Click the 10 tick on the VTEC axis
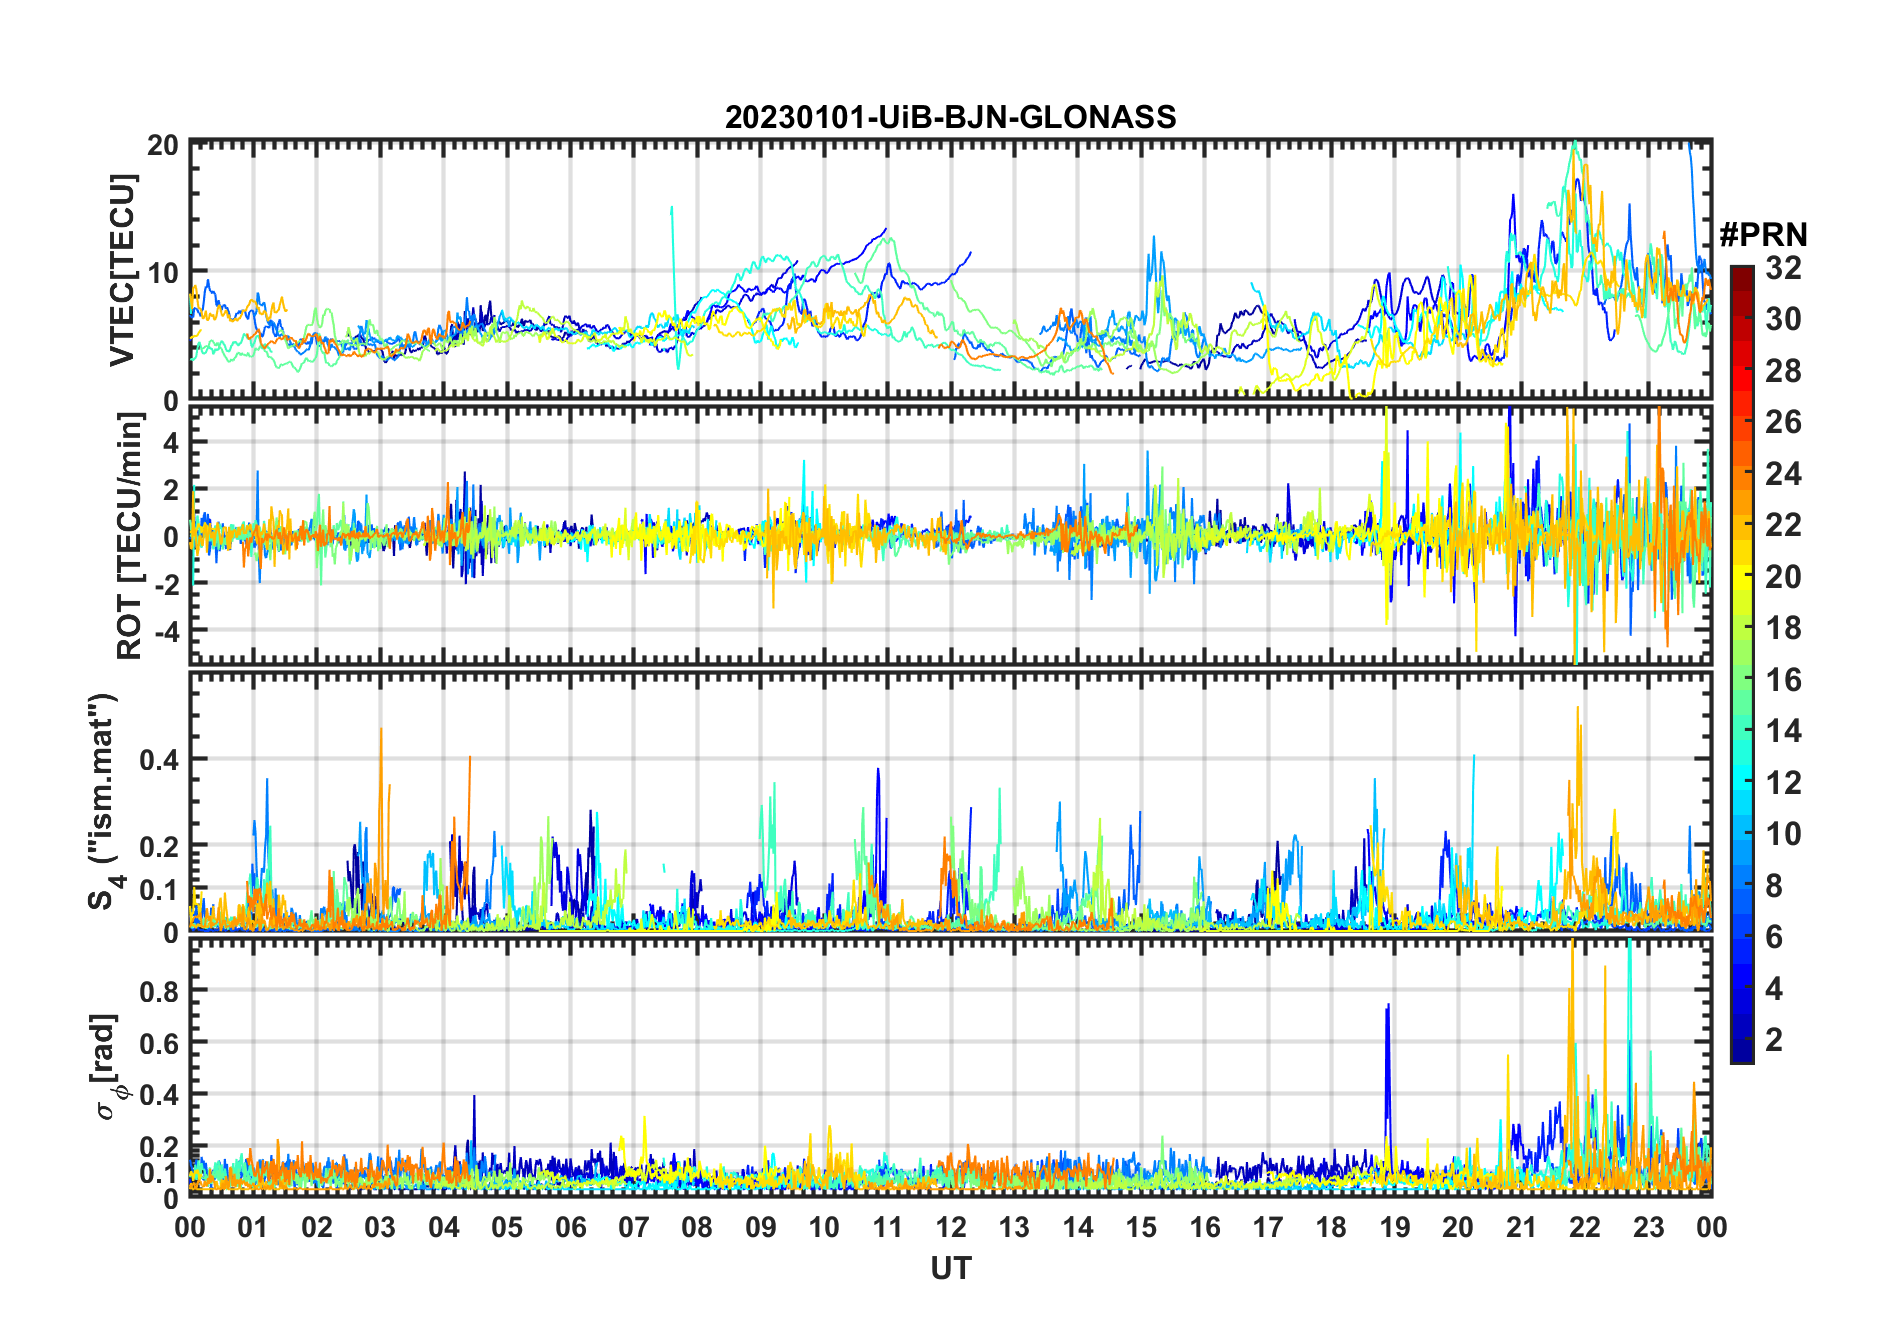 pyautogui.click(x=163, y=272)
